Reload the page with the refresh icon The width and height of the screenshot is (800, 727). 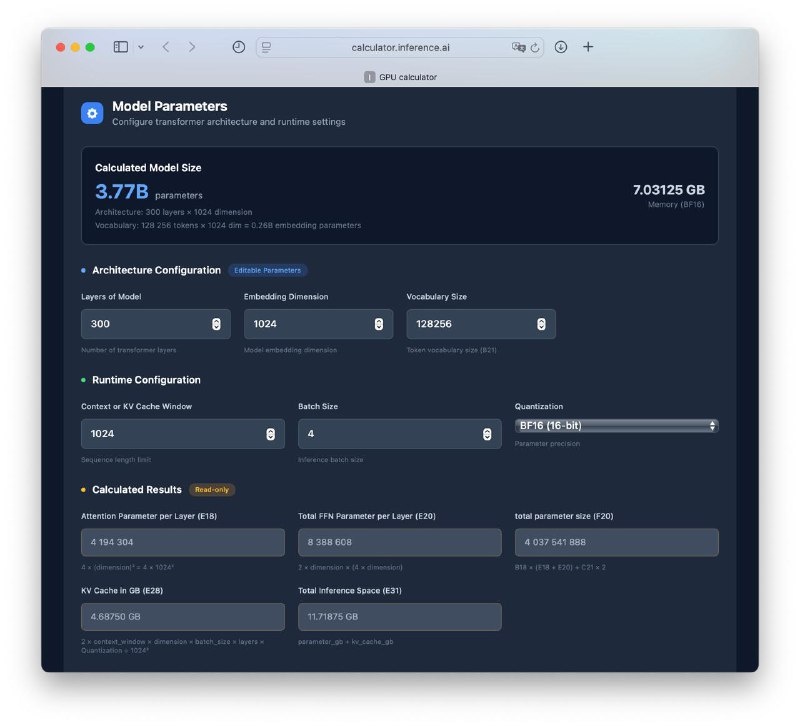click(x=535, y=47)
